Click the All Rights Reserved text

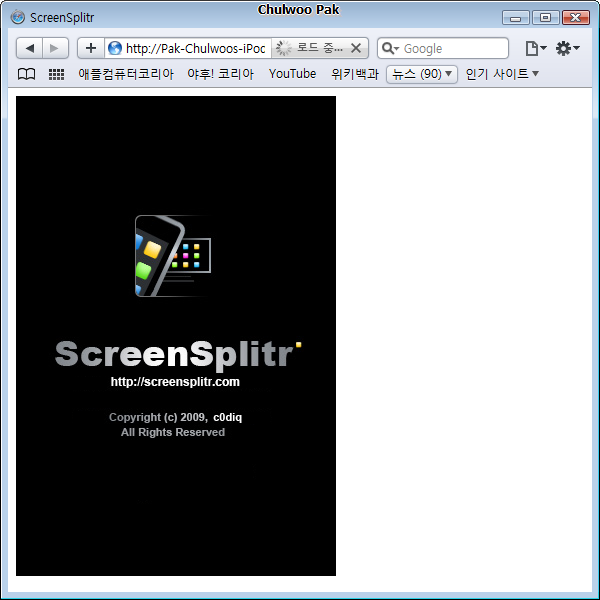click(173, 432)
